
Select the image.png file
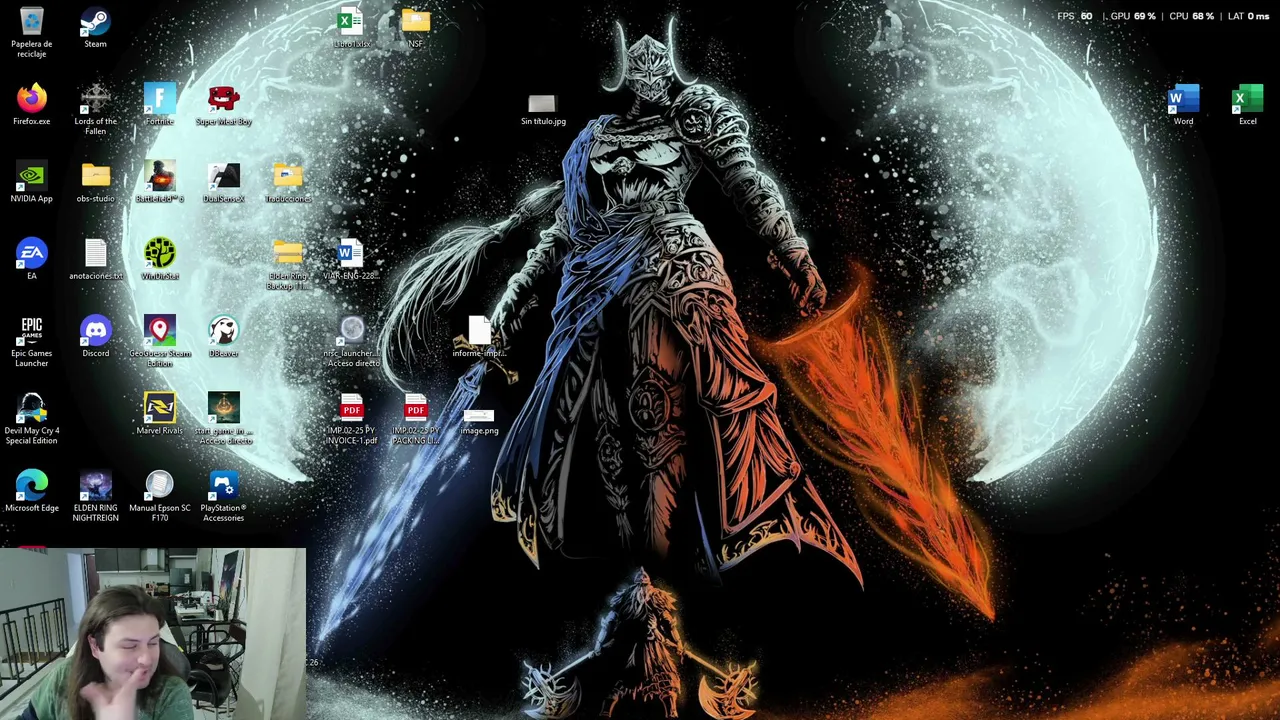[479, 421]
